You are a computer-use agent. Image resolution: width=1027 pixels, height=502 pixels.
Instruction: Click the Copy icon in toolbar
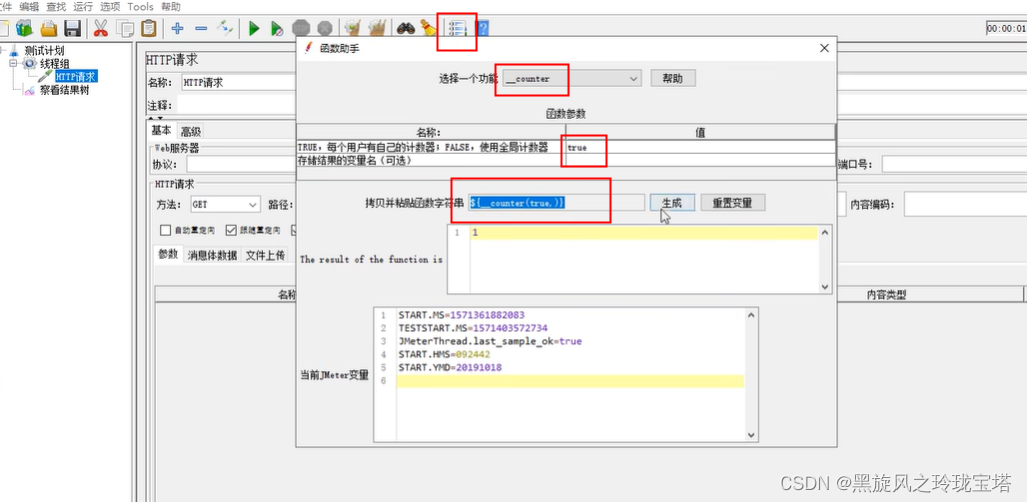(x=124, y=28)
